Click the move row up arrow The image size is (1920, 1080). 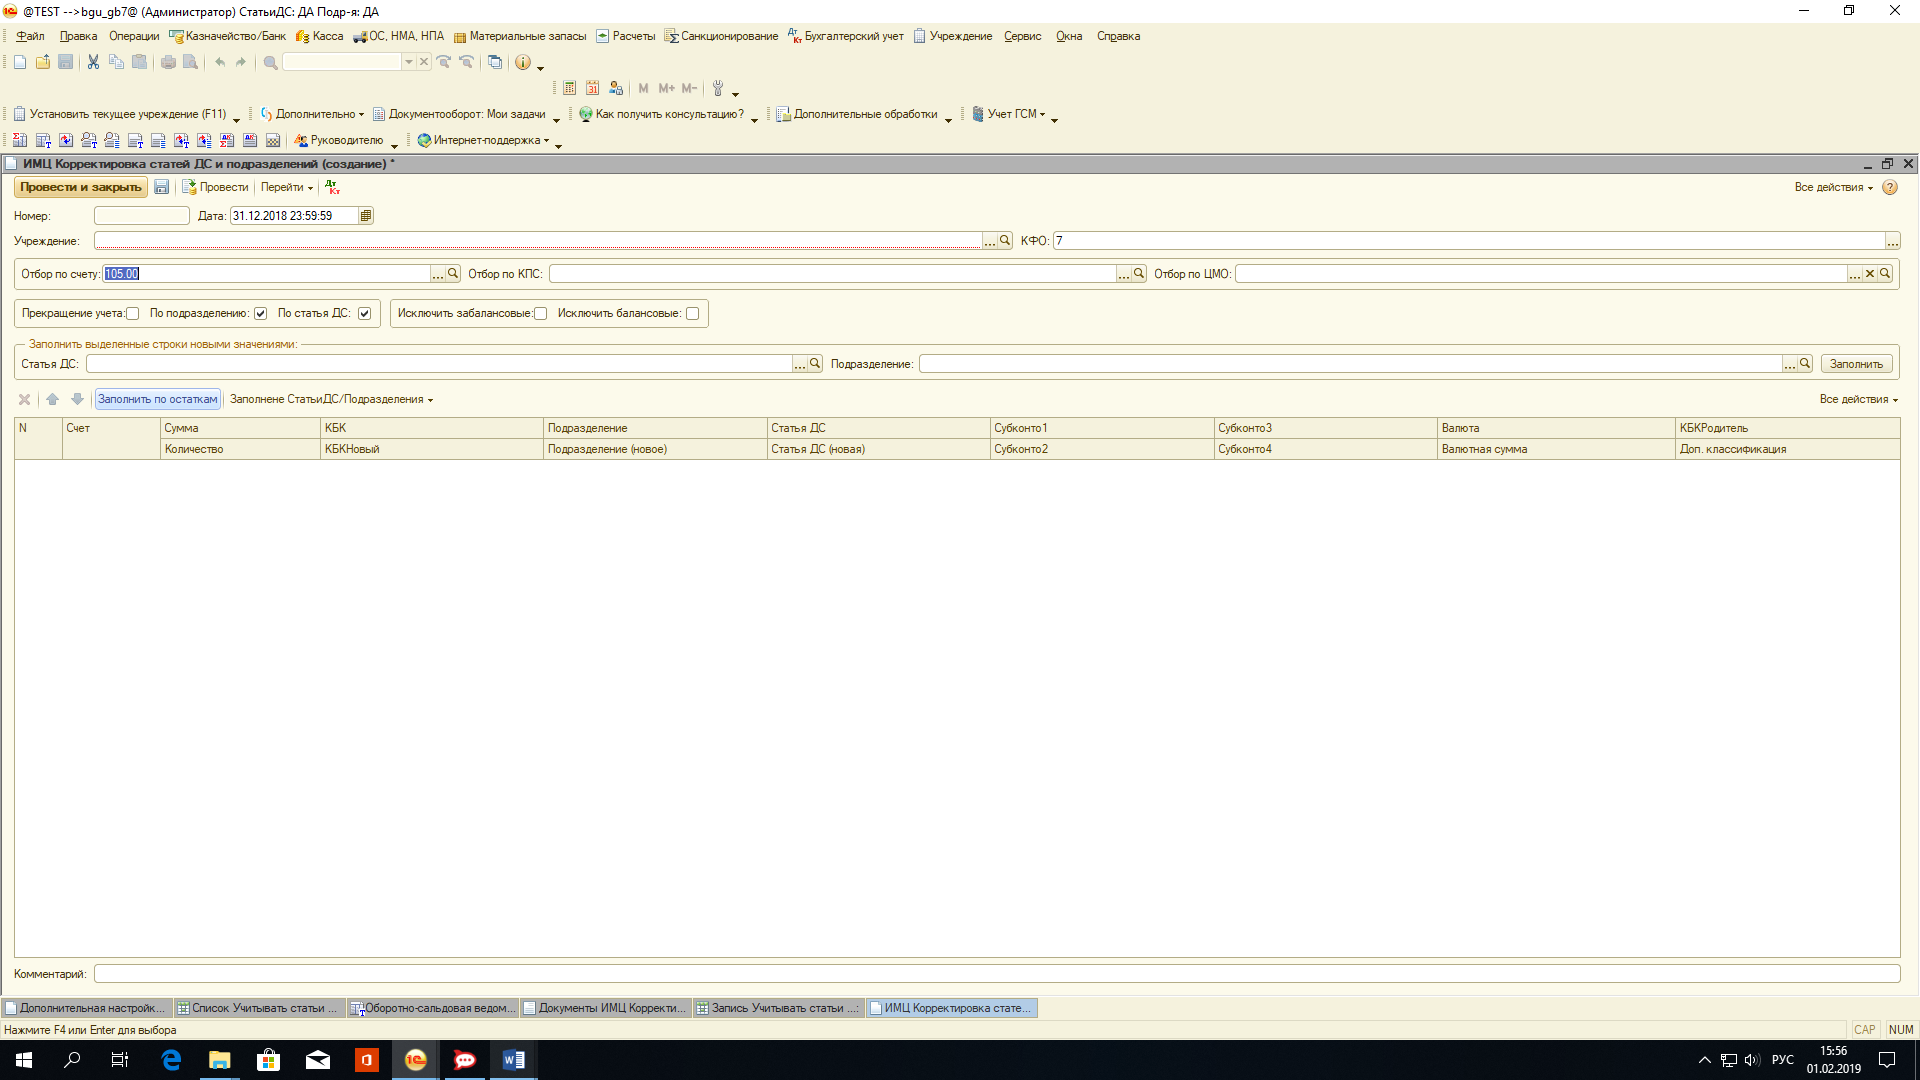(53, 399)
